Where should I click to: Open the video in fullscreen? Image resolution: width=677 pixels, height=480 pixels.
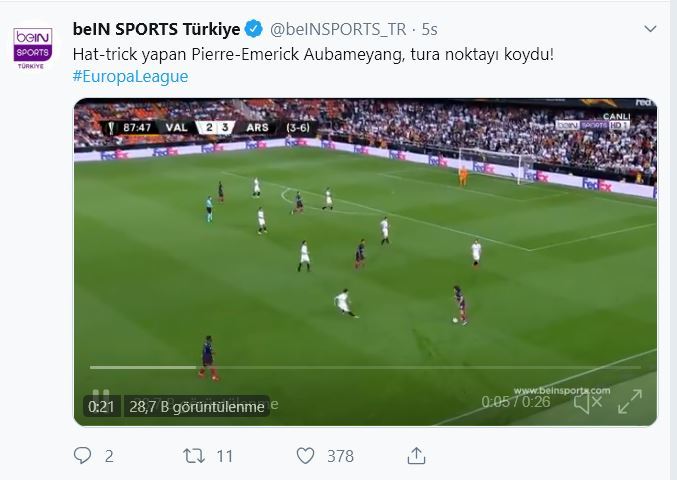630,401
